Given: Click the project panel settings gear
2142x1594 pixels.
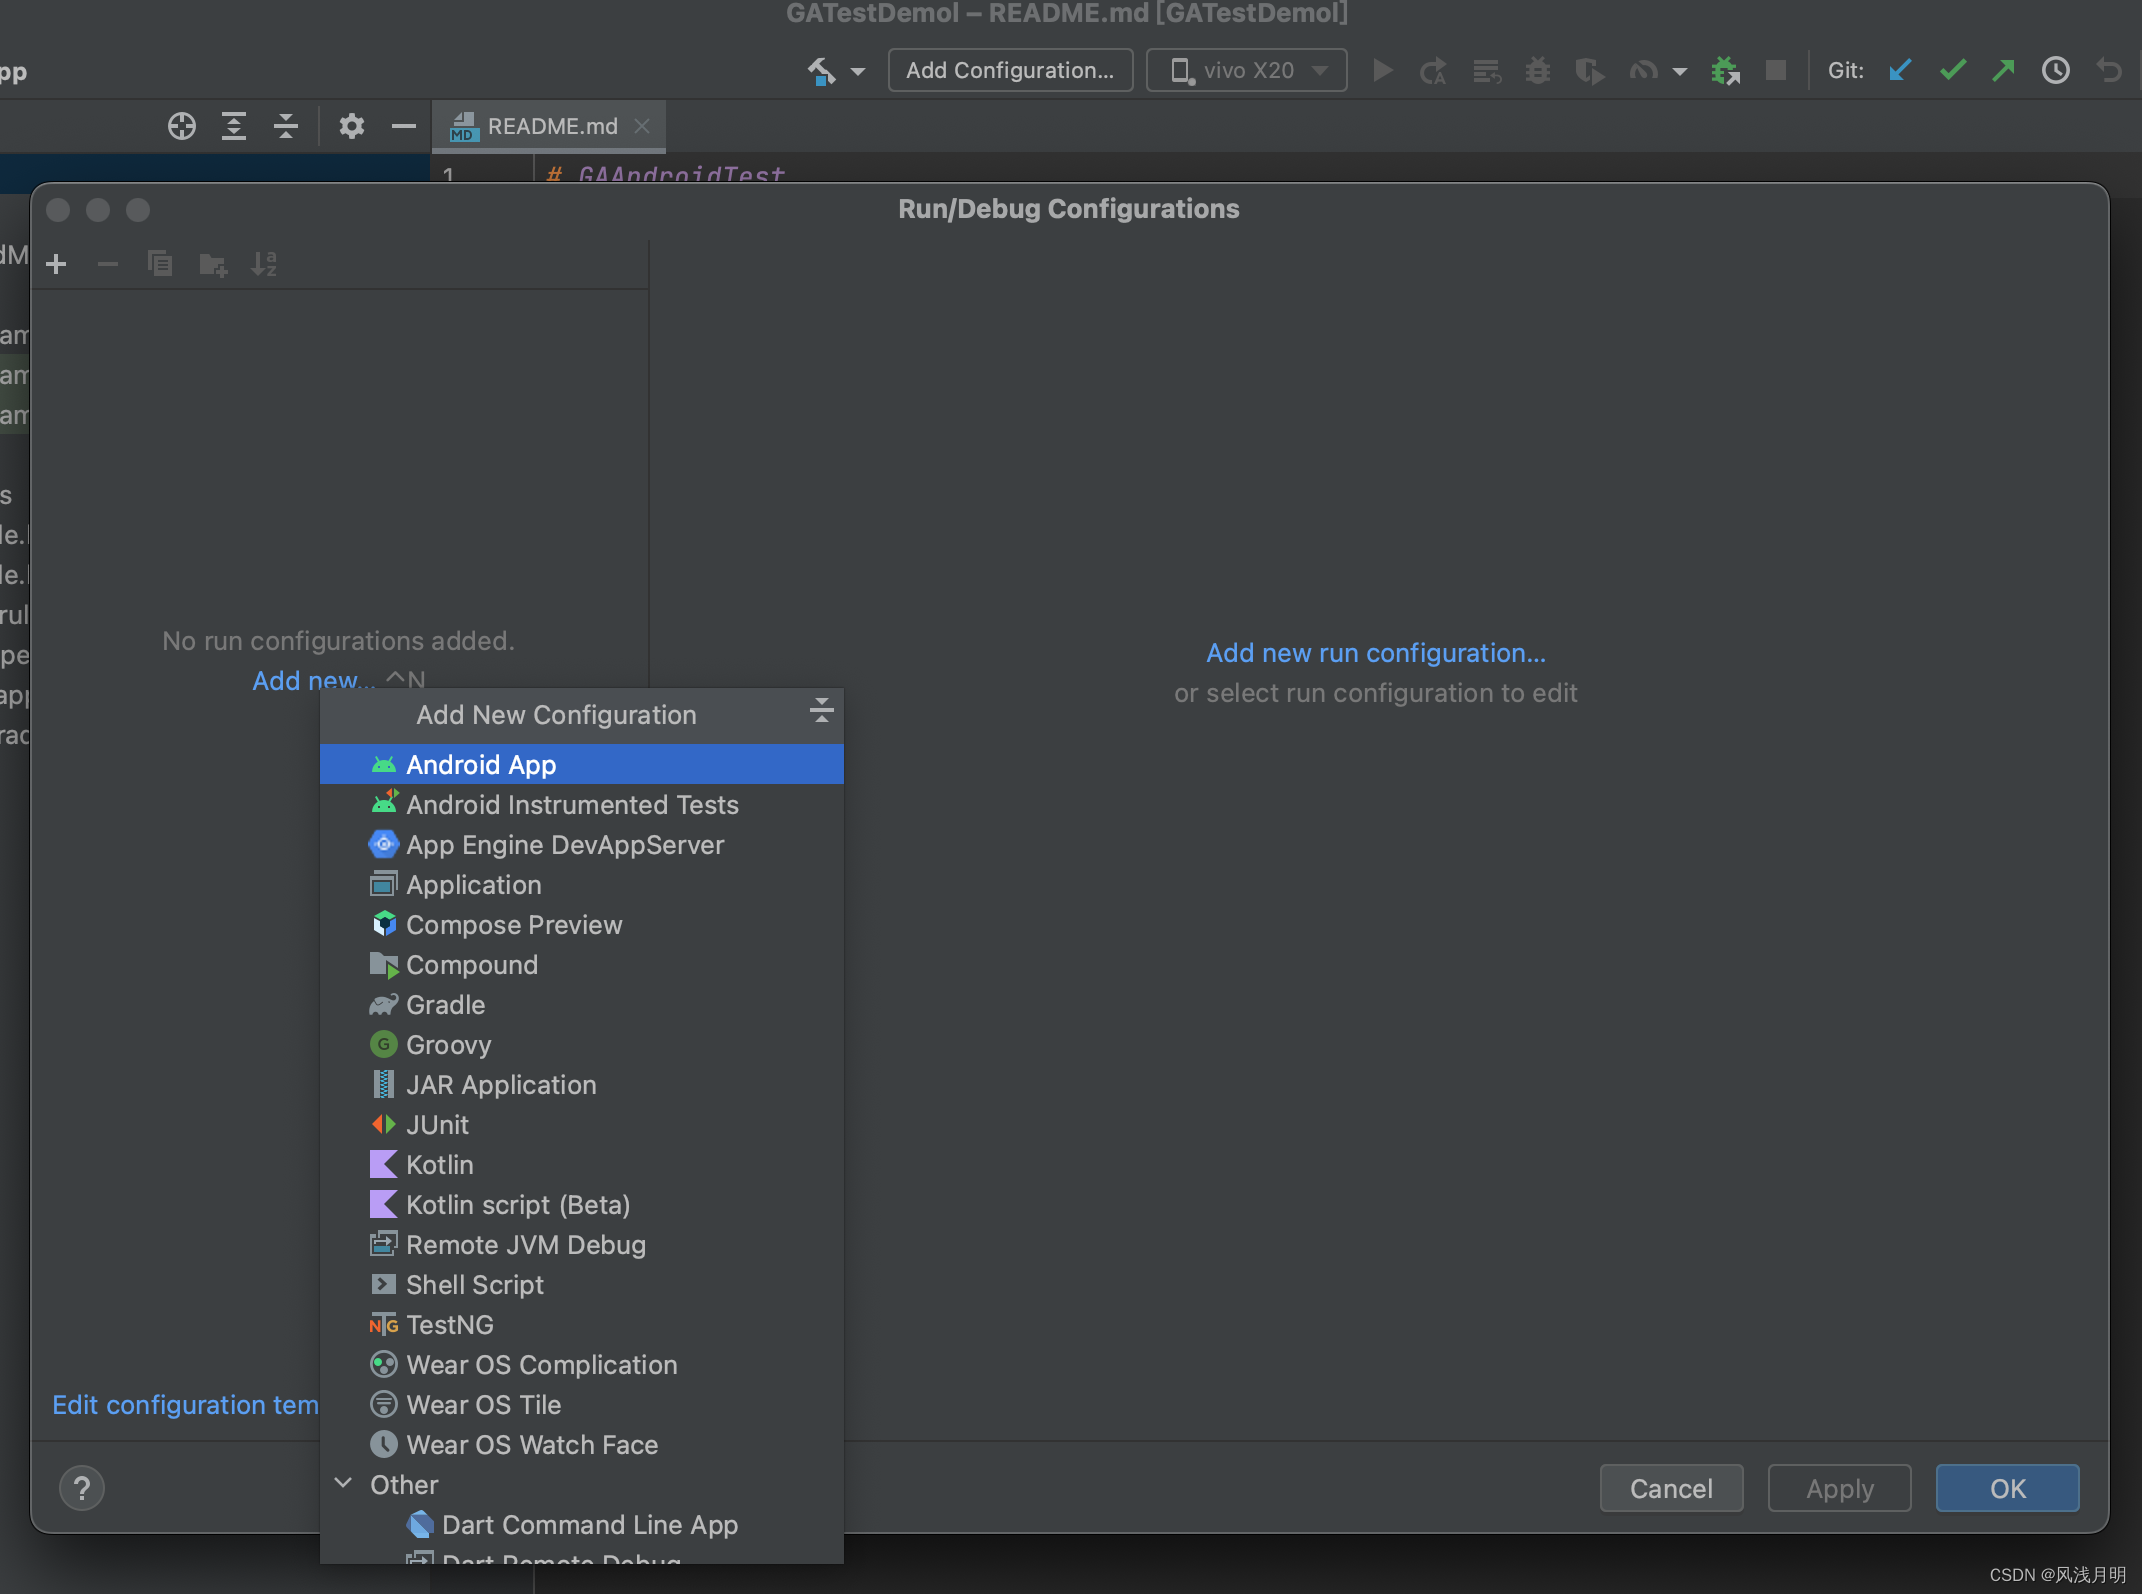Looking at the screenshot, I should (x=351, y=126).
